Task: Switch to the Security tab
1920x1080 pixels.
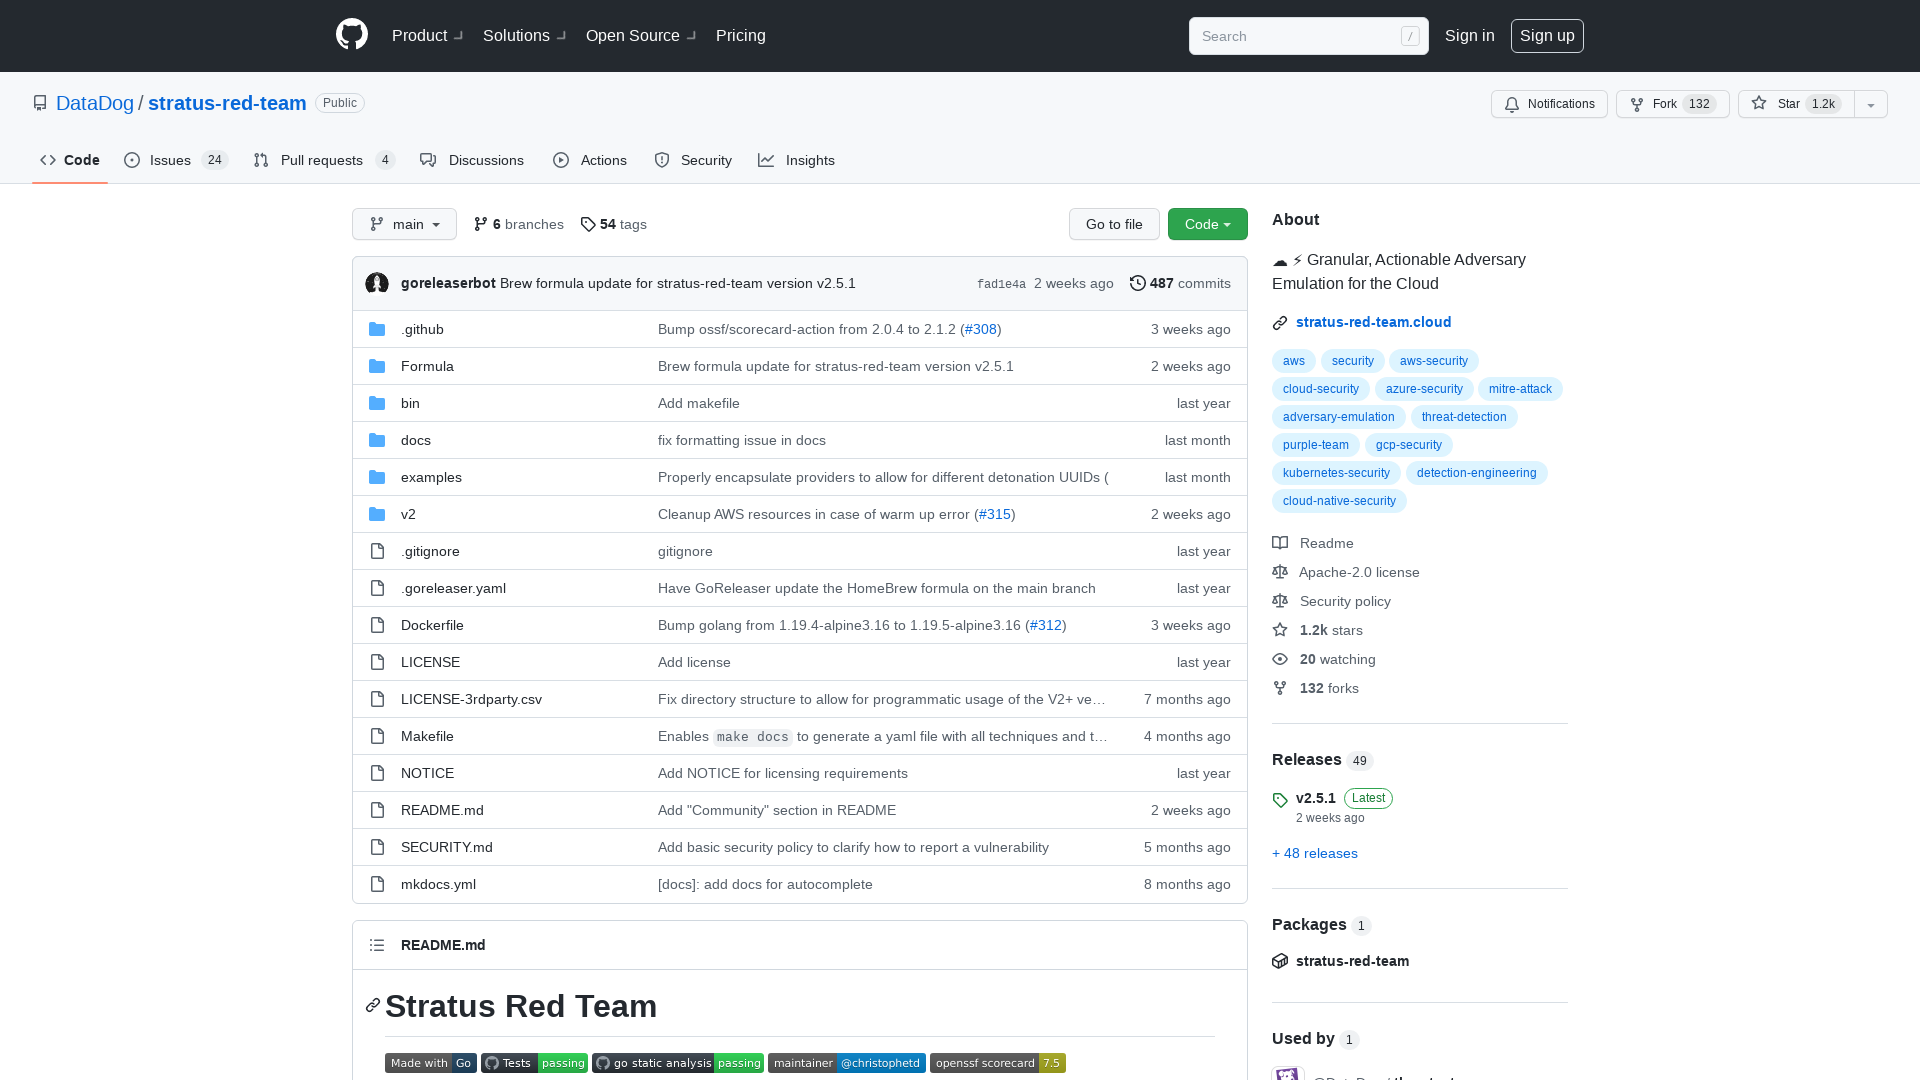Action: [693, 160]
